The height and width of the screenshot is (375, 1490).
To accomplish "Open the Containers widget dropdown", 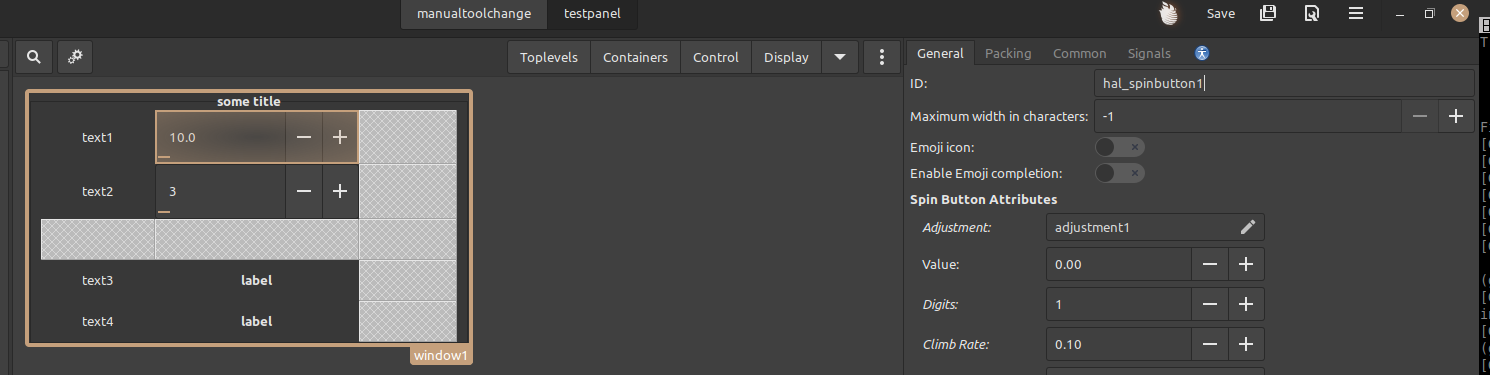I will pyautogui.click(x=635, y=57).
